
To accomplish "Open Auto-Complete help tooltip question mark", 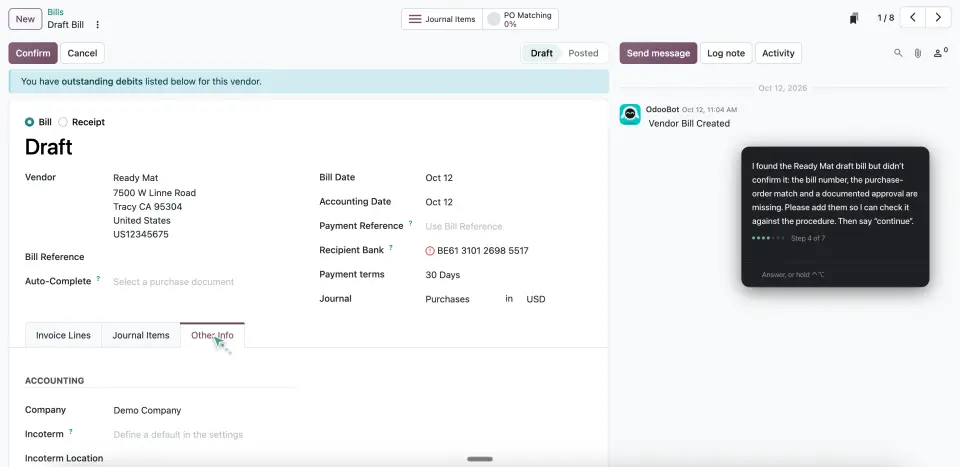I will point(98,278).
